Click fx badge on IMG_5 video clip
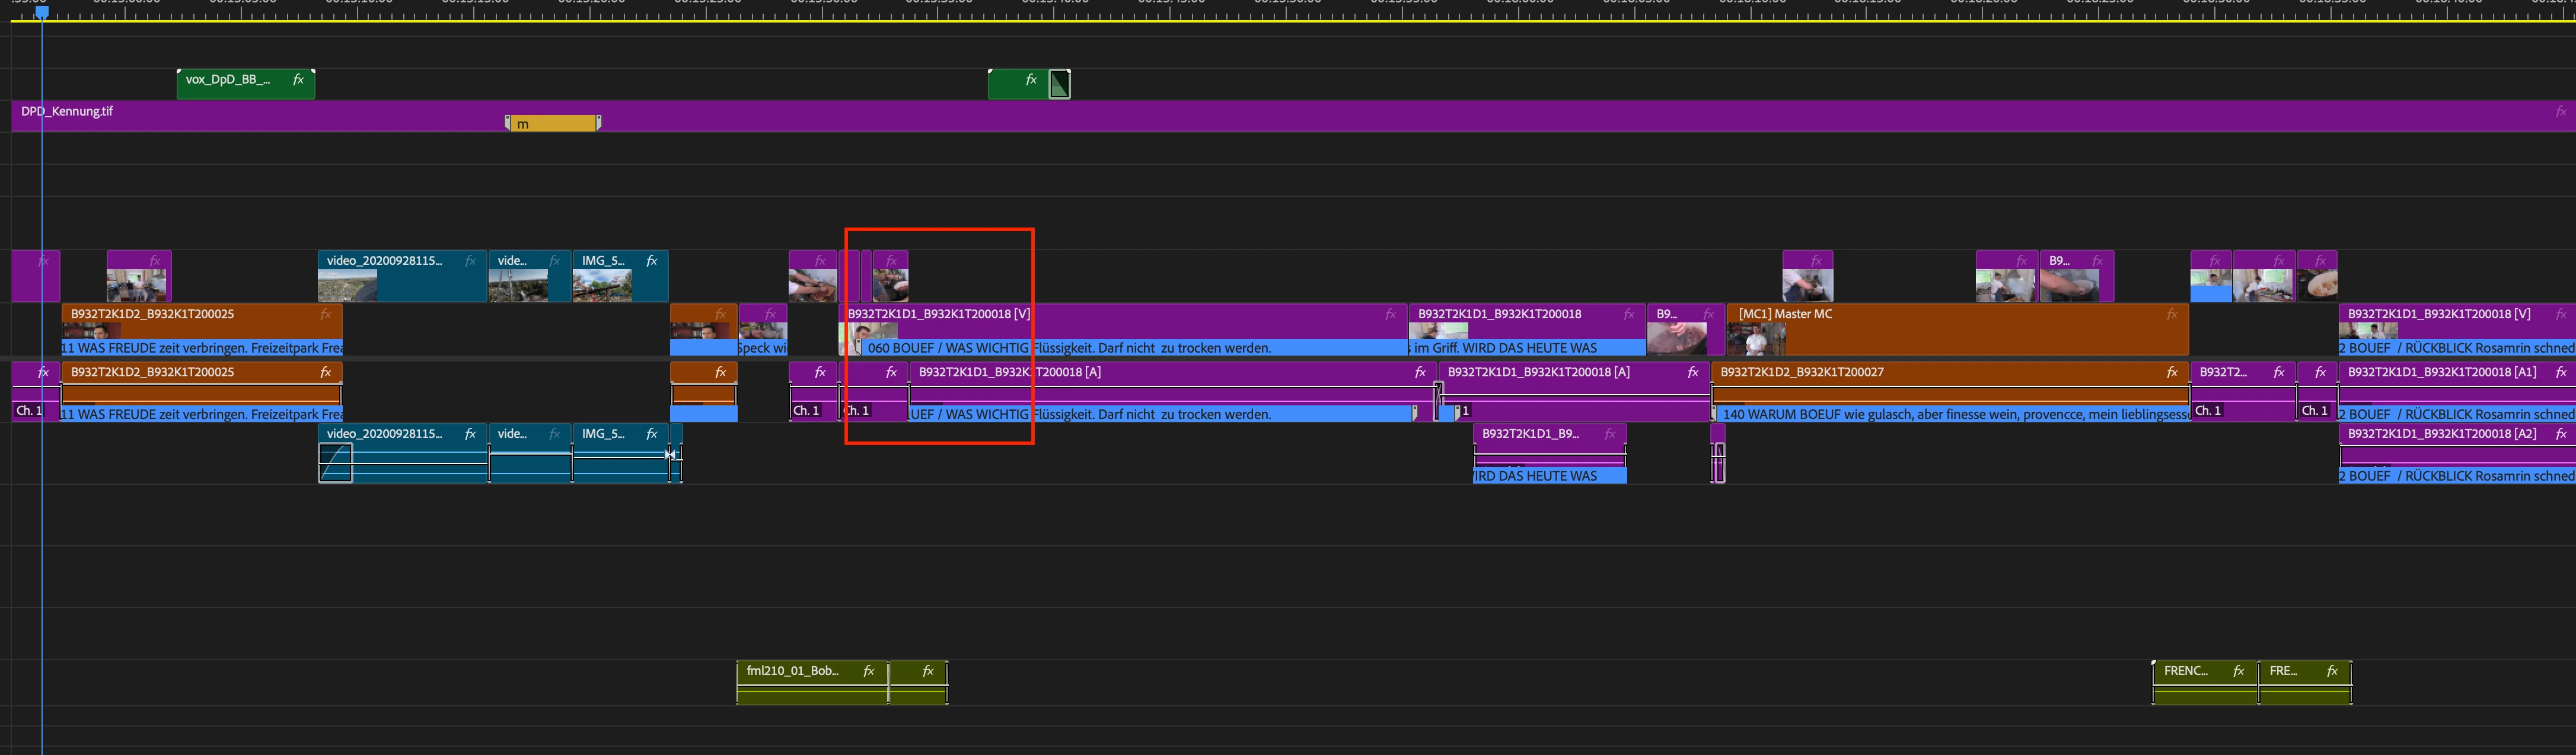Image resolution: width=2576 pixels, height=755 pixels. [x=652, y=261]
